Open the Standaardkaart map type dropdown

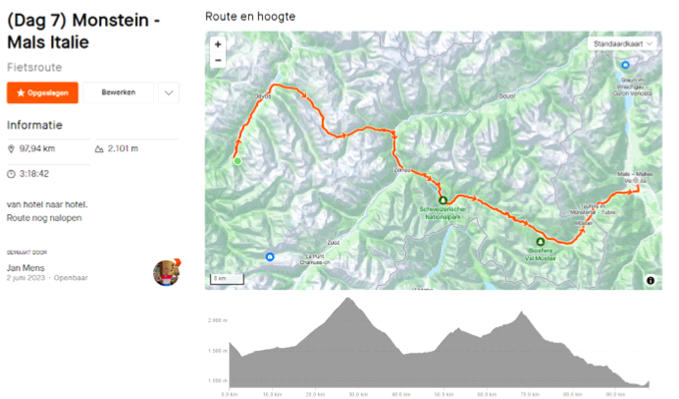coord(622,44)
